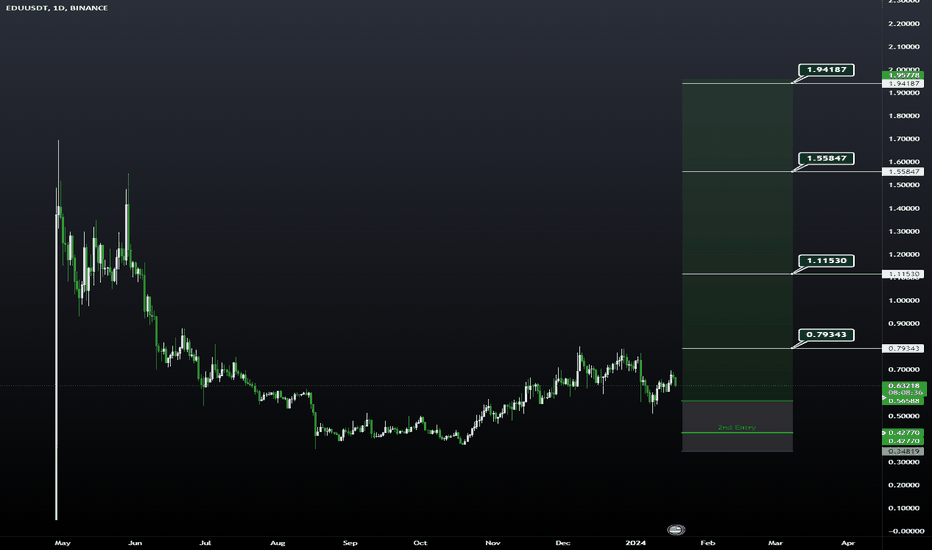Click the white 1.55847 price axis label
Image resolution: width=932 pixels, height=550 pixels.
pyautogui.click(x=903, y=171)
